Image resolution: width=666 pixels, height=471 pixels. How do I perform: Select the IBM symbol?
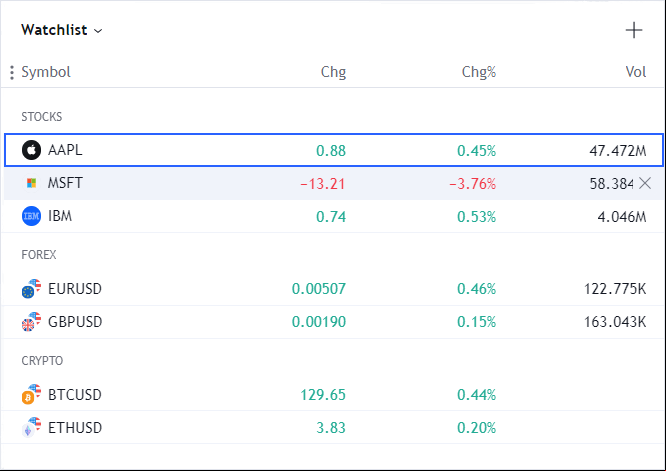60,216
